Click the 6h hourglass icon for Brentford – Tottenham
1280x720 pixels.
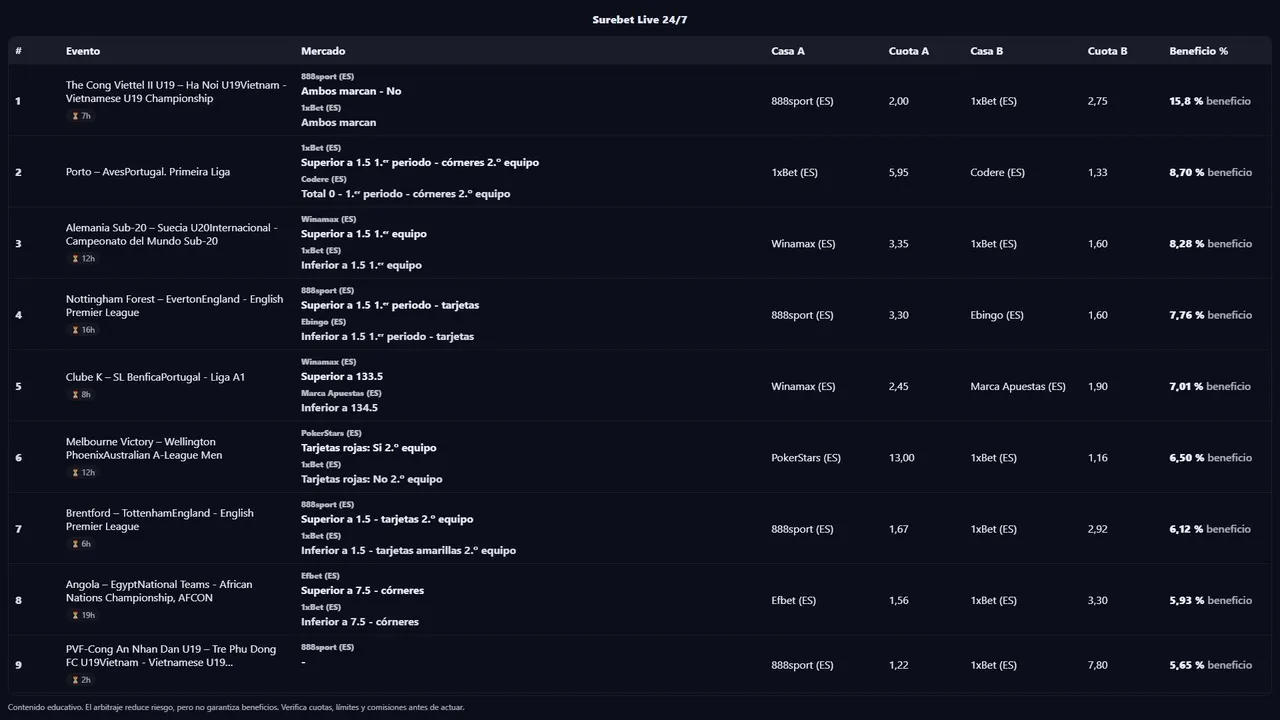click(75, 544)
